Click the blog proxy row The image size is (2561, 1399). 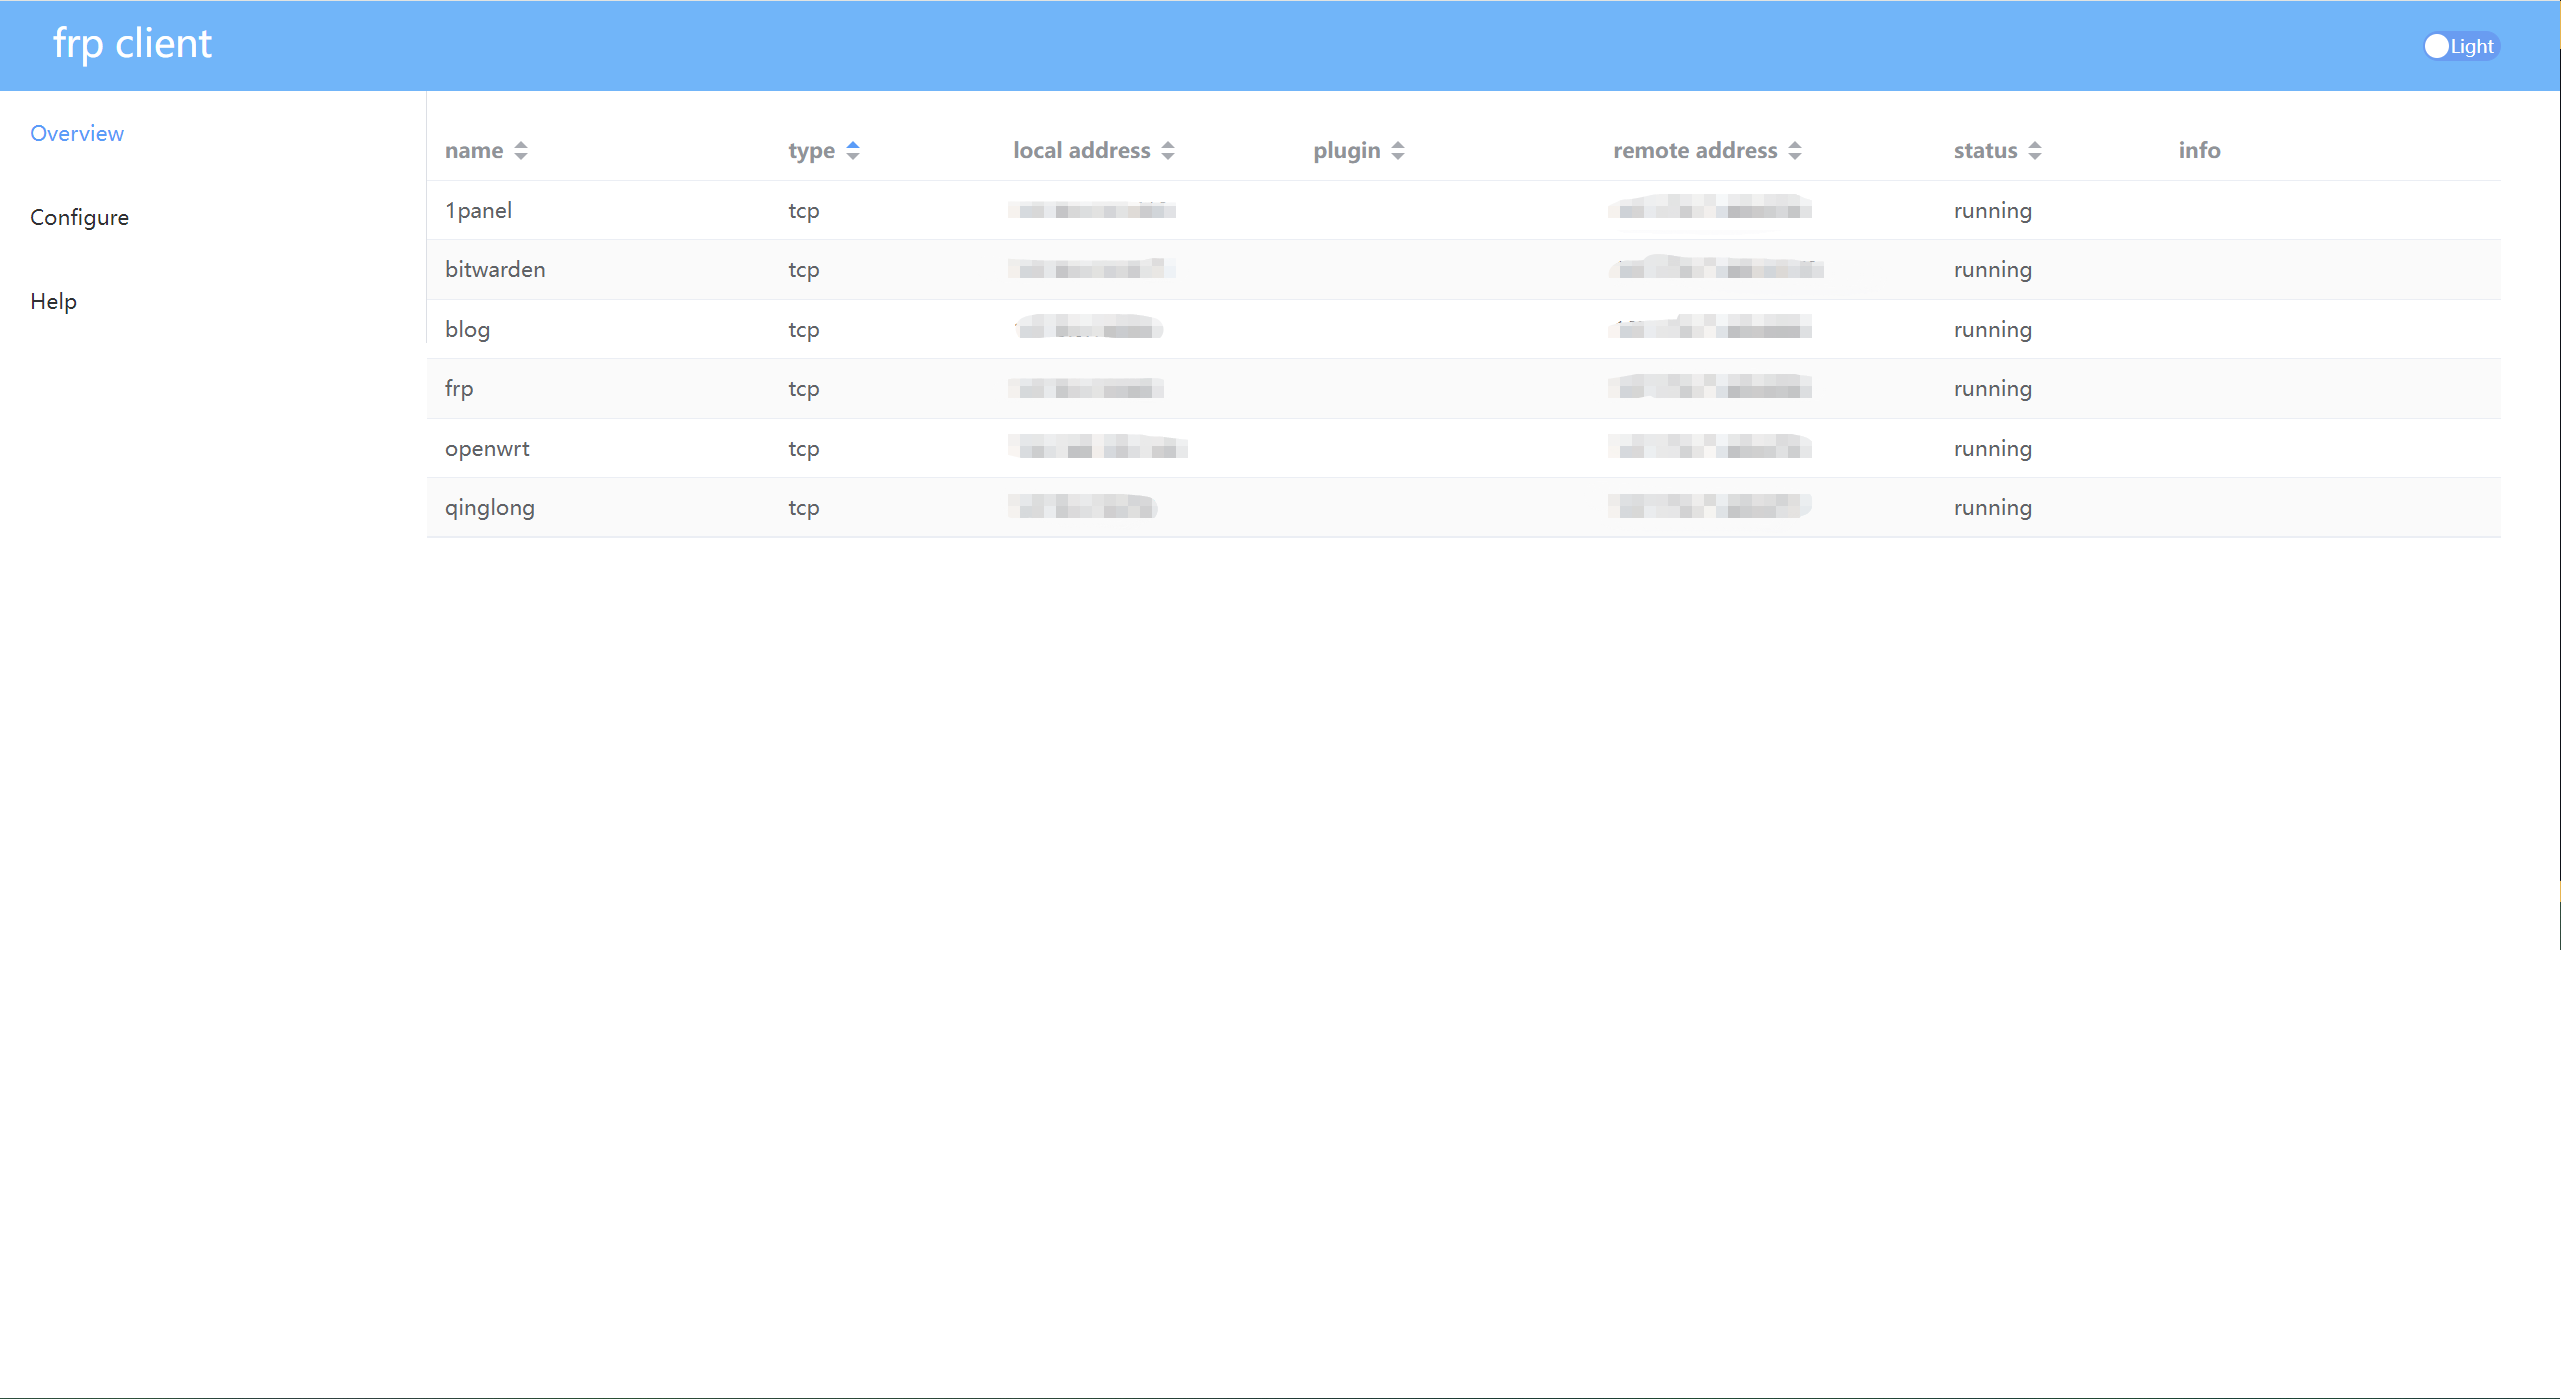(467, 330)
